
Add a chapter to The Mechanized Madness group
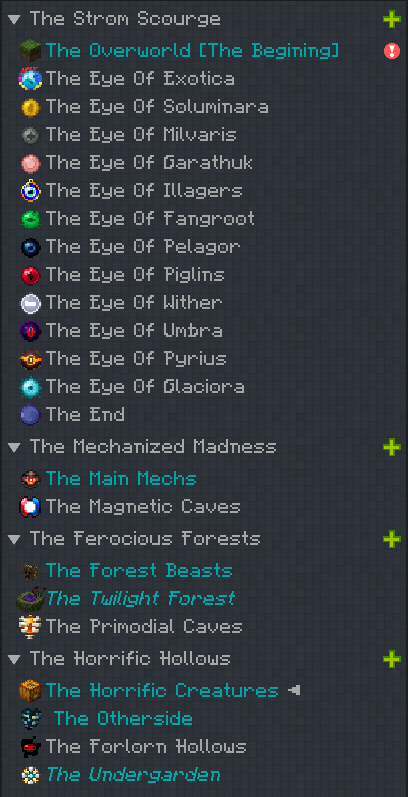pos(392,447)
